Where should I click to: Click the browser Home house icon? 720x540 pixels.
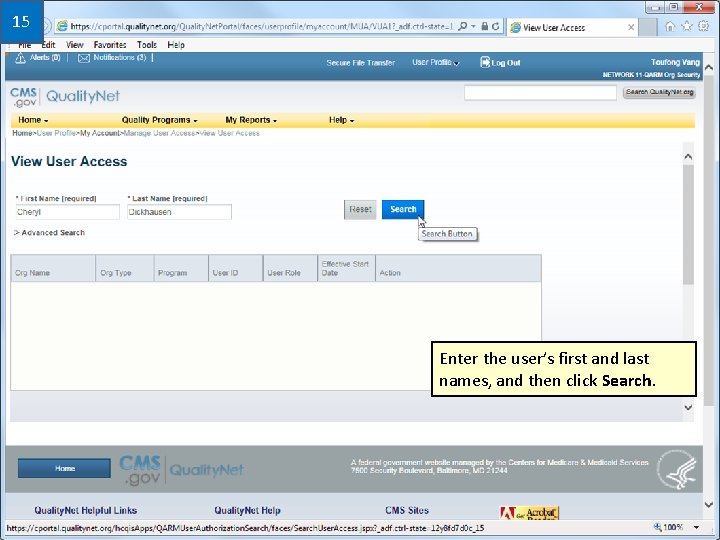pos(670,27)
